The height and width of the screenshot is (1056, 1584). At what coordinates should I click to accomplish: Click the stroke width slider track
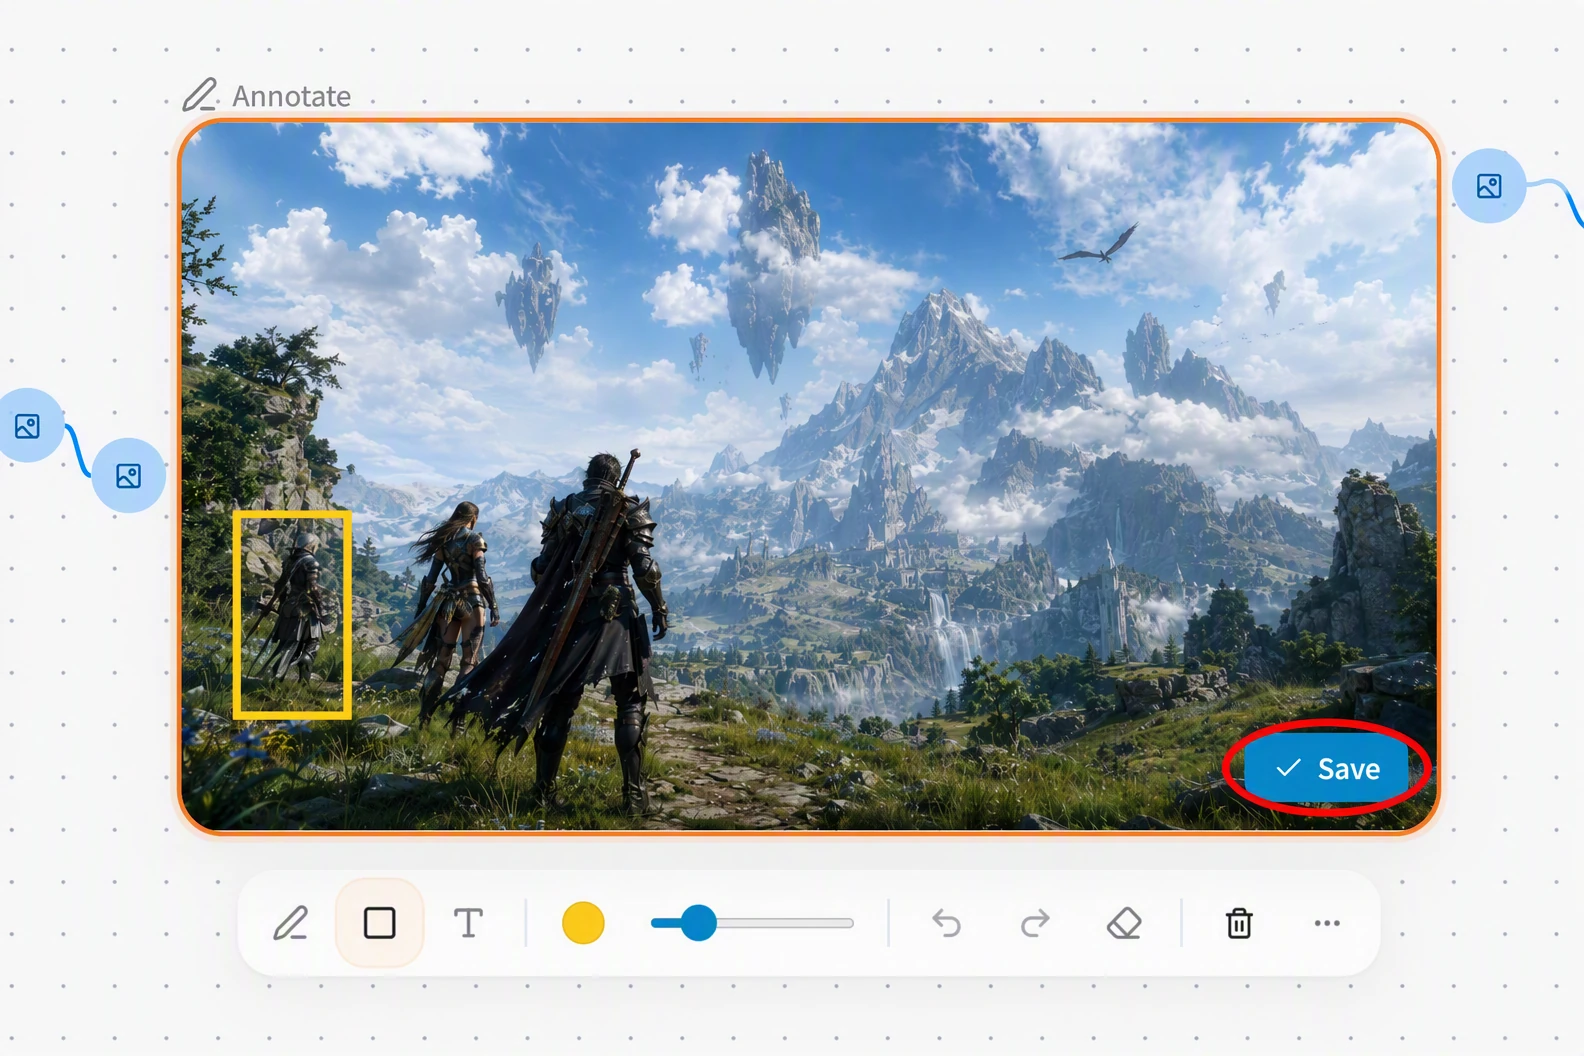point(752,923)
